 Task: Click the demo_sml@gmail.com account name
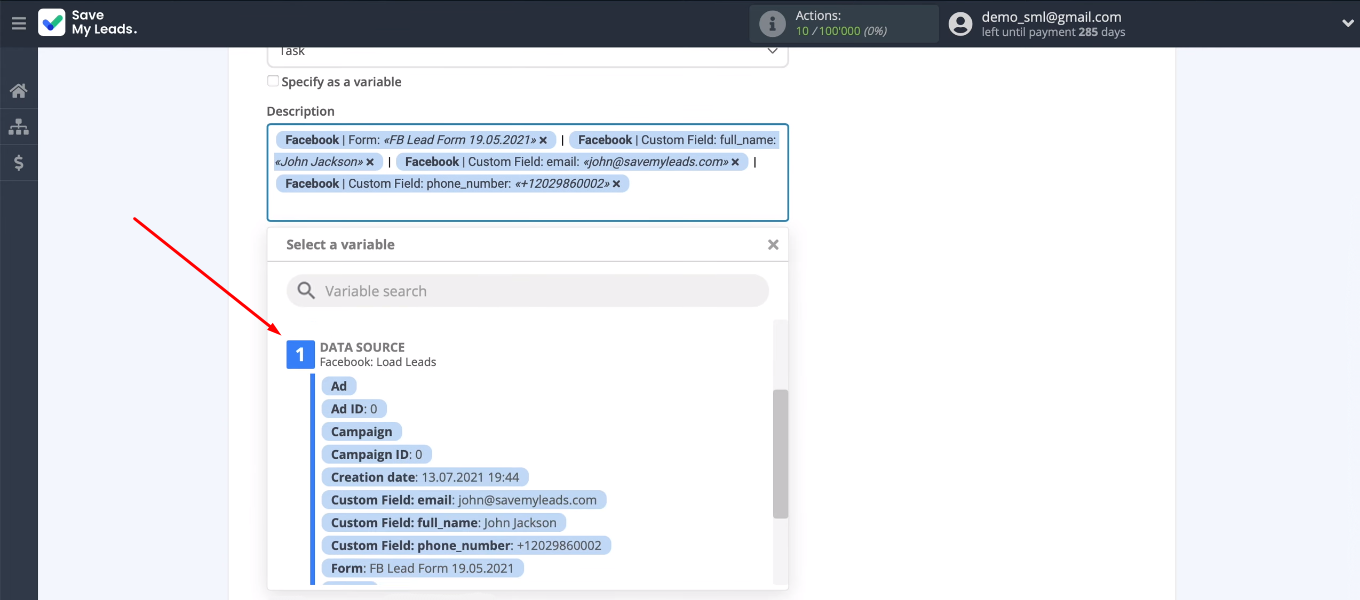1051,17
